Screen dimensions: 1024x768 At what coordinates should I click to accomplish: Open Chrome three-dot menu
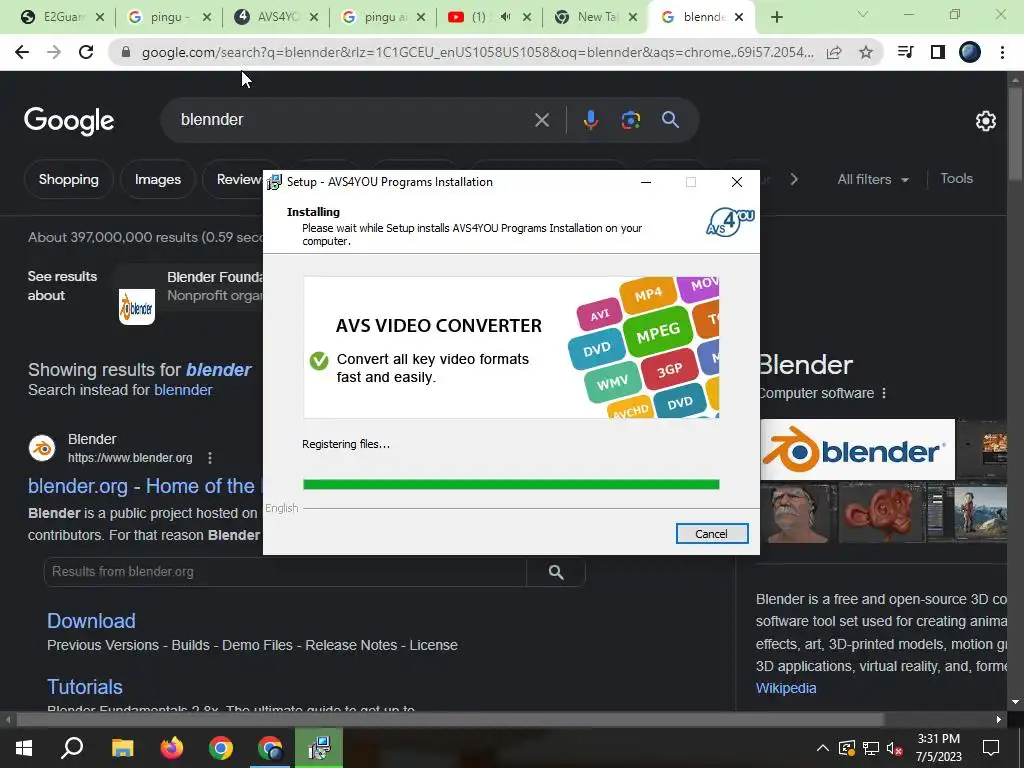1002,52
